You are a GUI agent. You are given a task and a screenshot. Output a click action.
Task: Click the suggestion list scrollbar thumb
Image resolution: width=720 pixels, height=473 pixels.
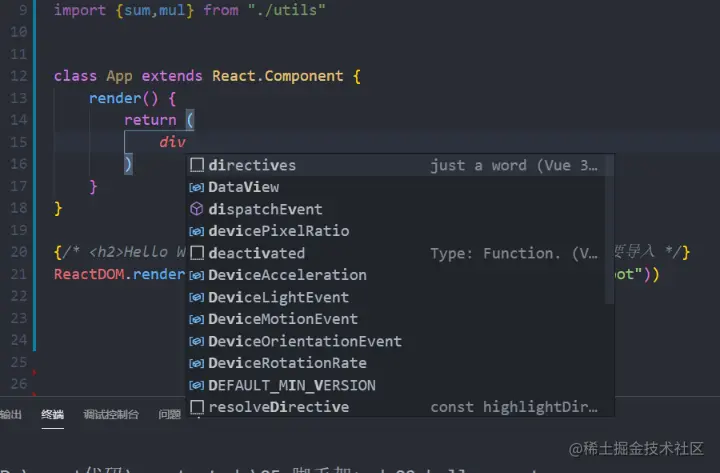pos(610,230)
